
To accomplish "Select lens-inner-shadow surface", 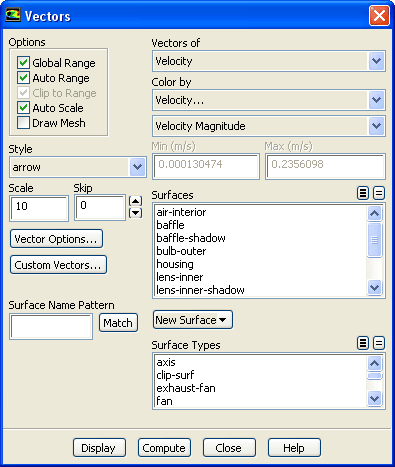I will [x=260, y=290].
